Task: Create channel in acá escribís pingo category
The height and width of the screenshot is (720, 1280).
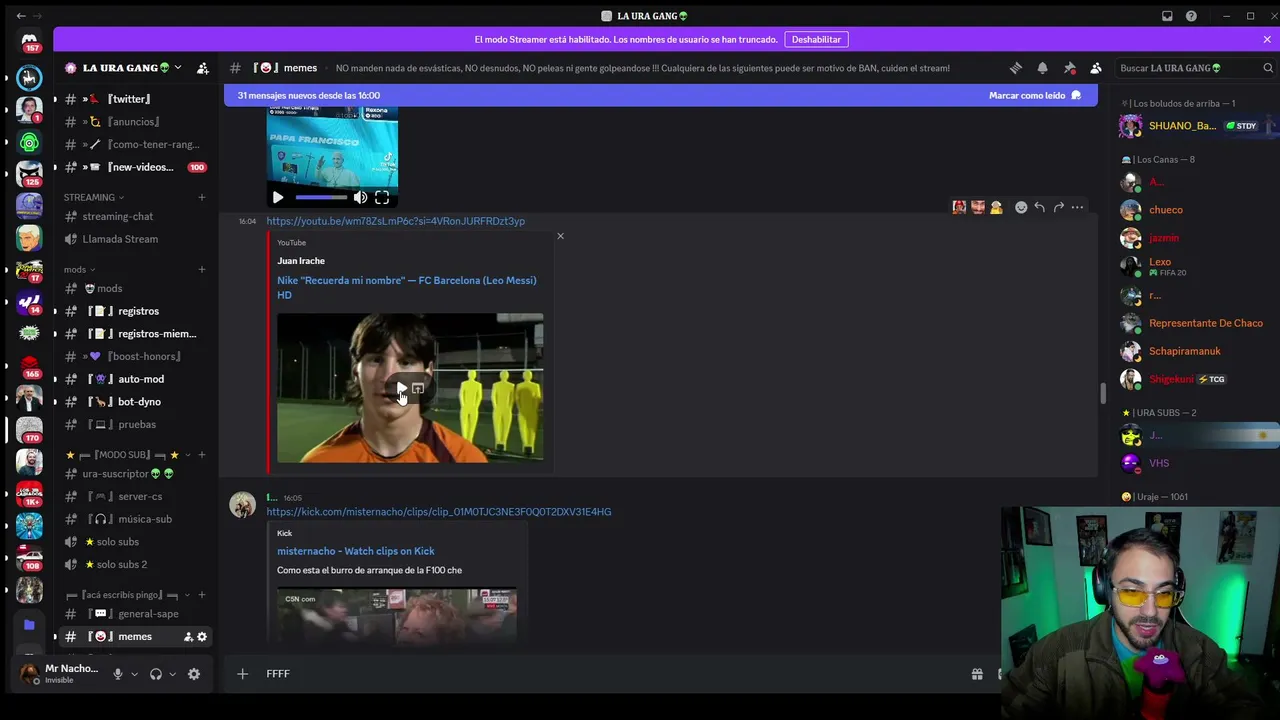Action: pyautogui.click(x=202, y=595)
